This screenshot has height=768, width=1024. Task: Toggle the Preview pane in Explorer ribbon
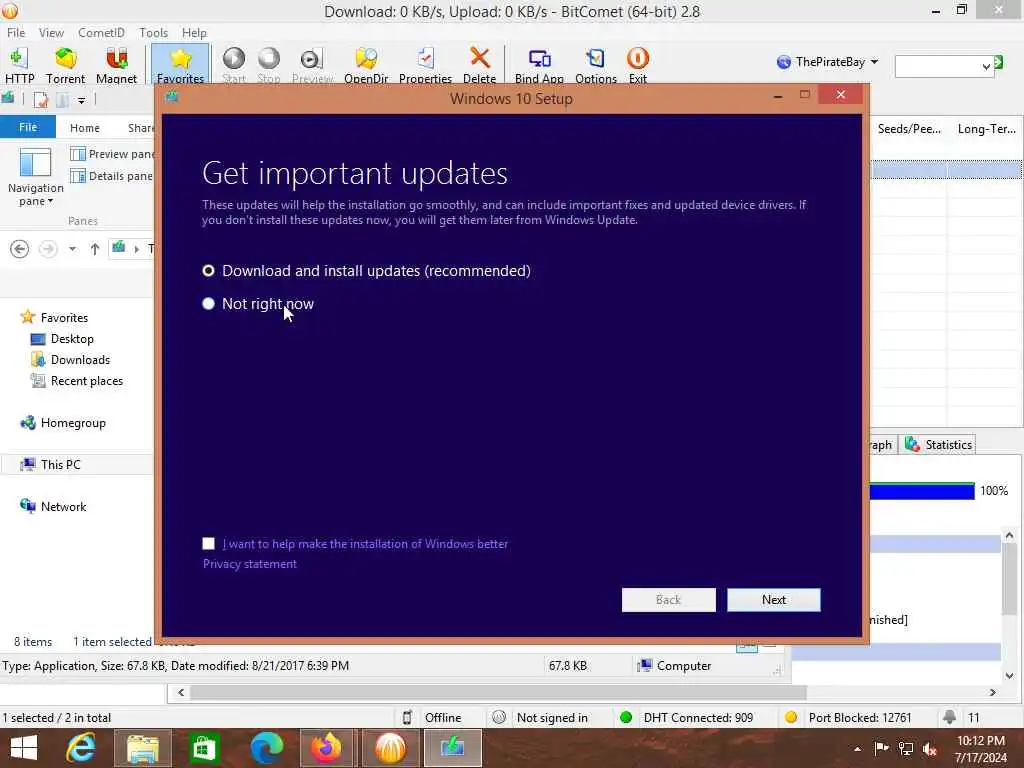coord(112,154)
